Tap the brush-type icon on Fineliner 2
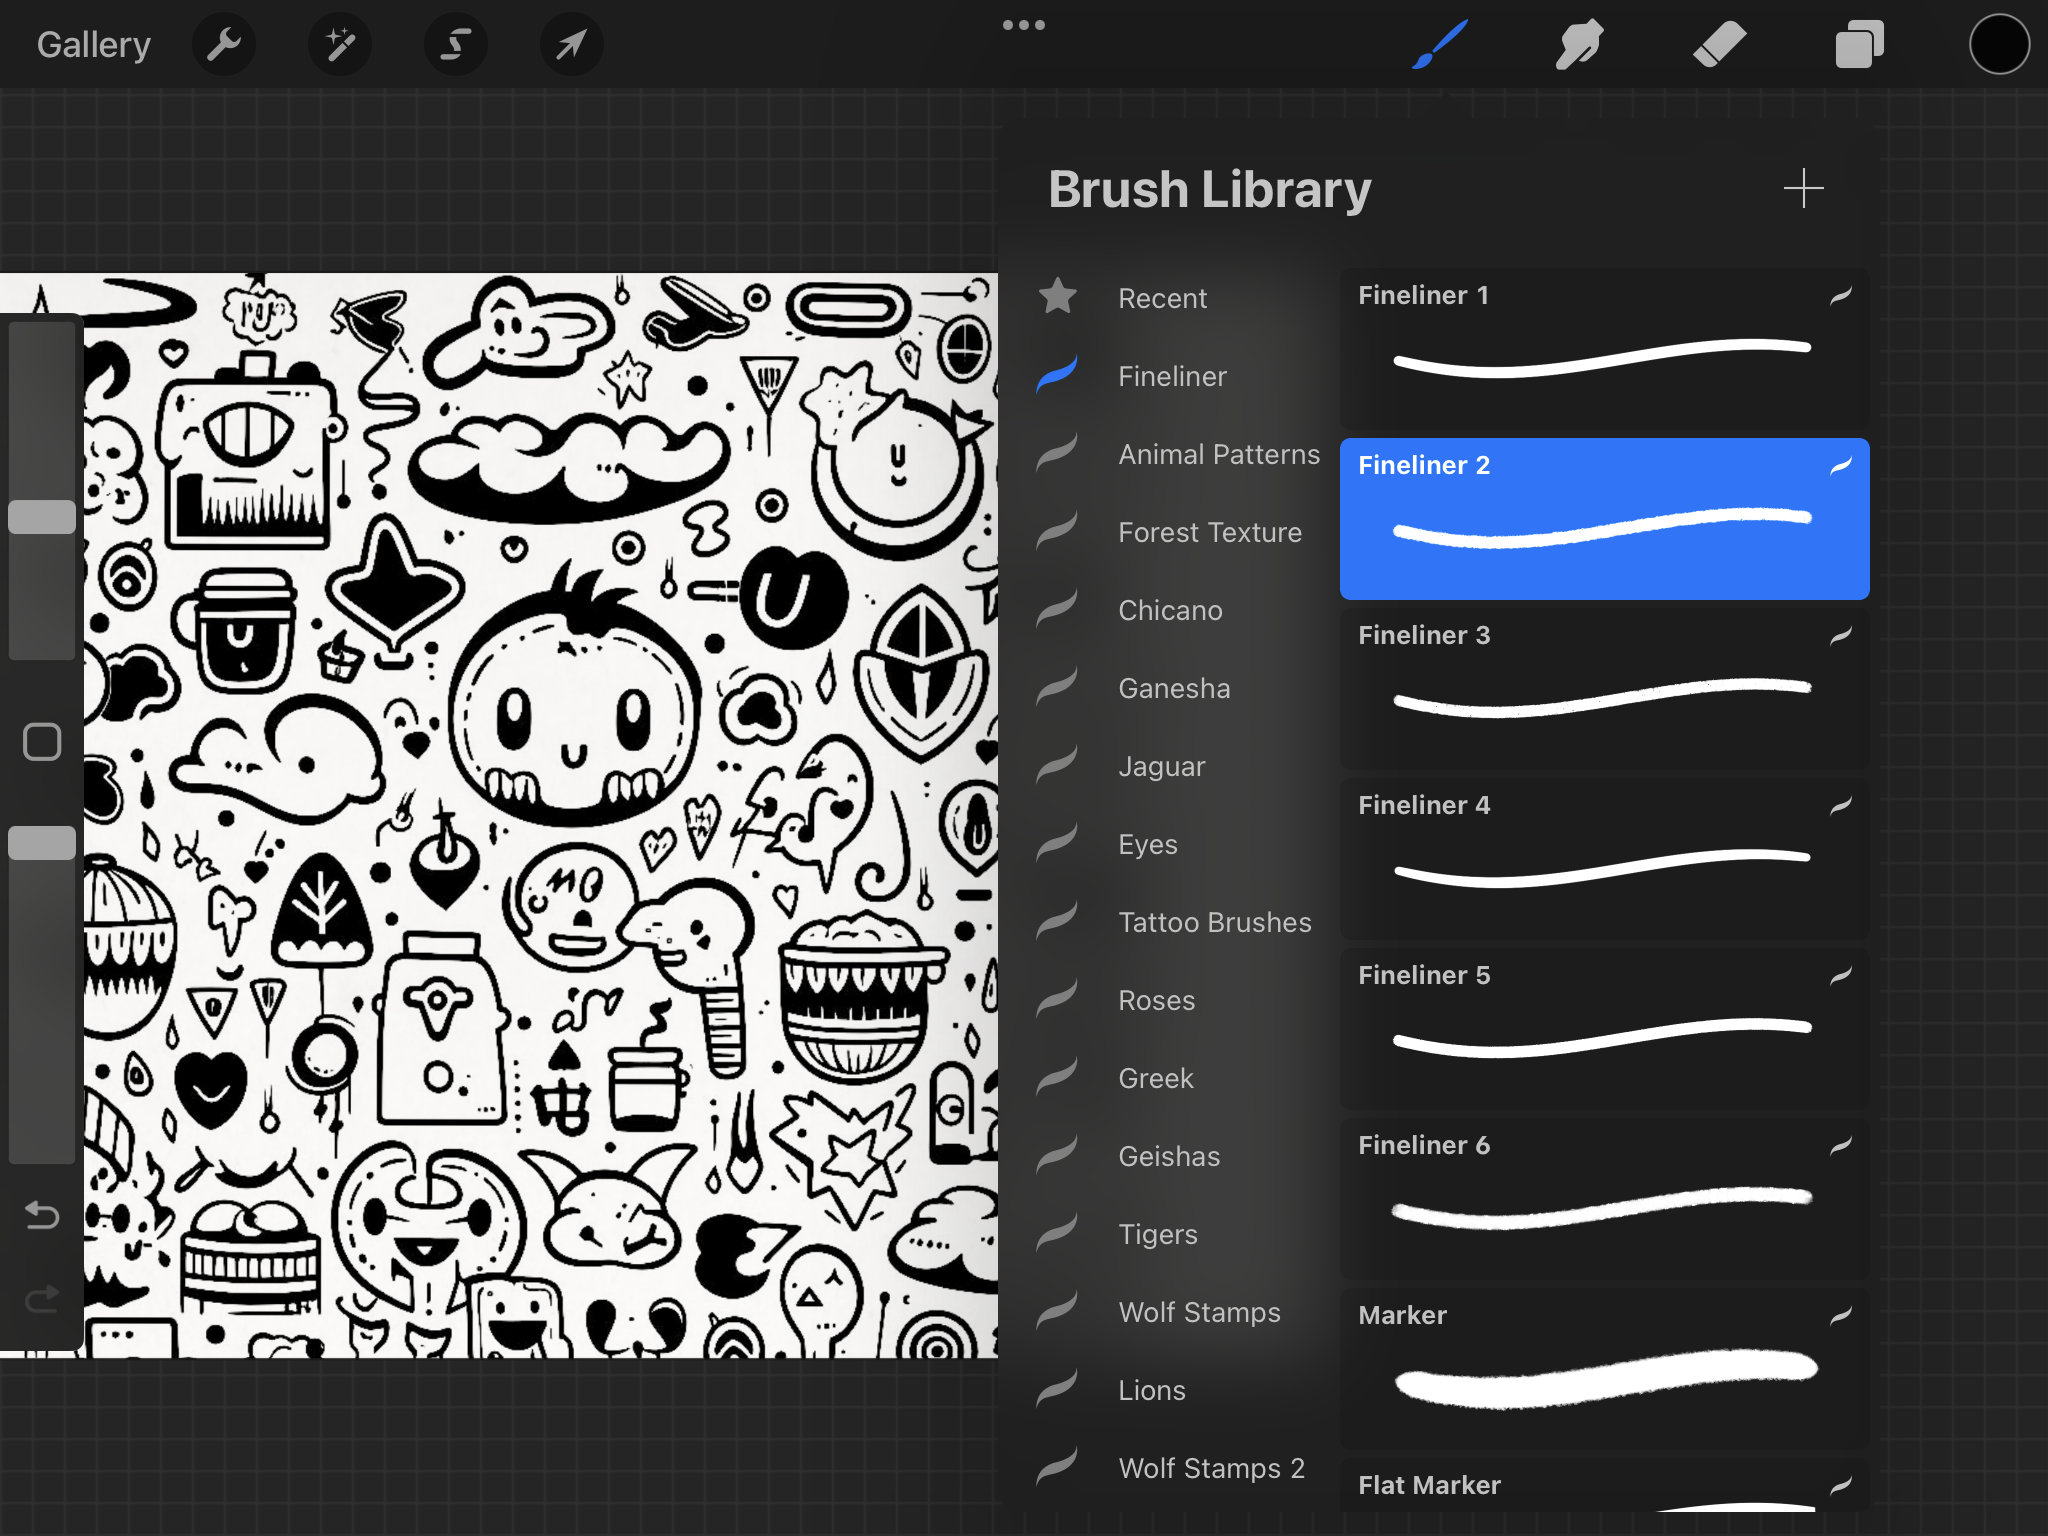This screenshot has width=2048, height=1536. pyautogui.click(x=1841, y=465)
